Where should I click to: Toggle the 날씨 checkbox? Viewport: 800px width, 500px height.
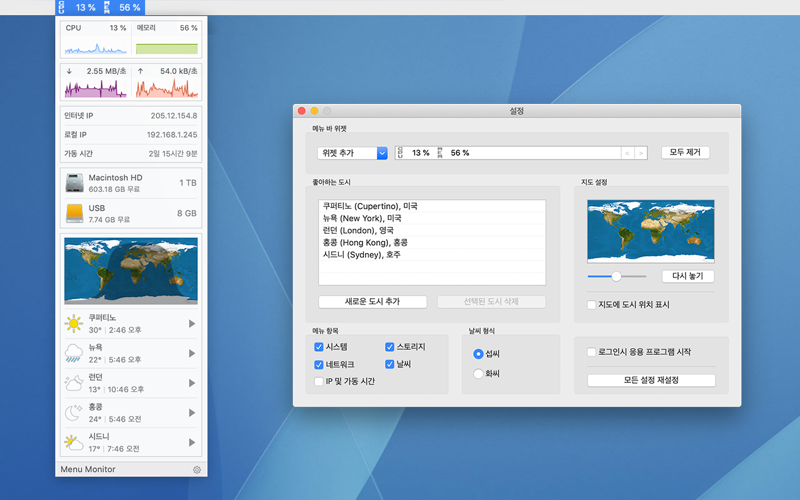coord(390,364)
